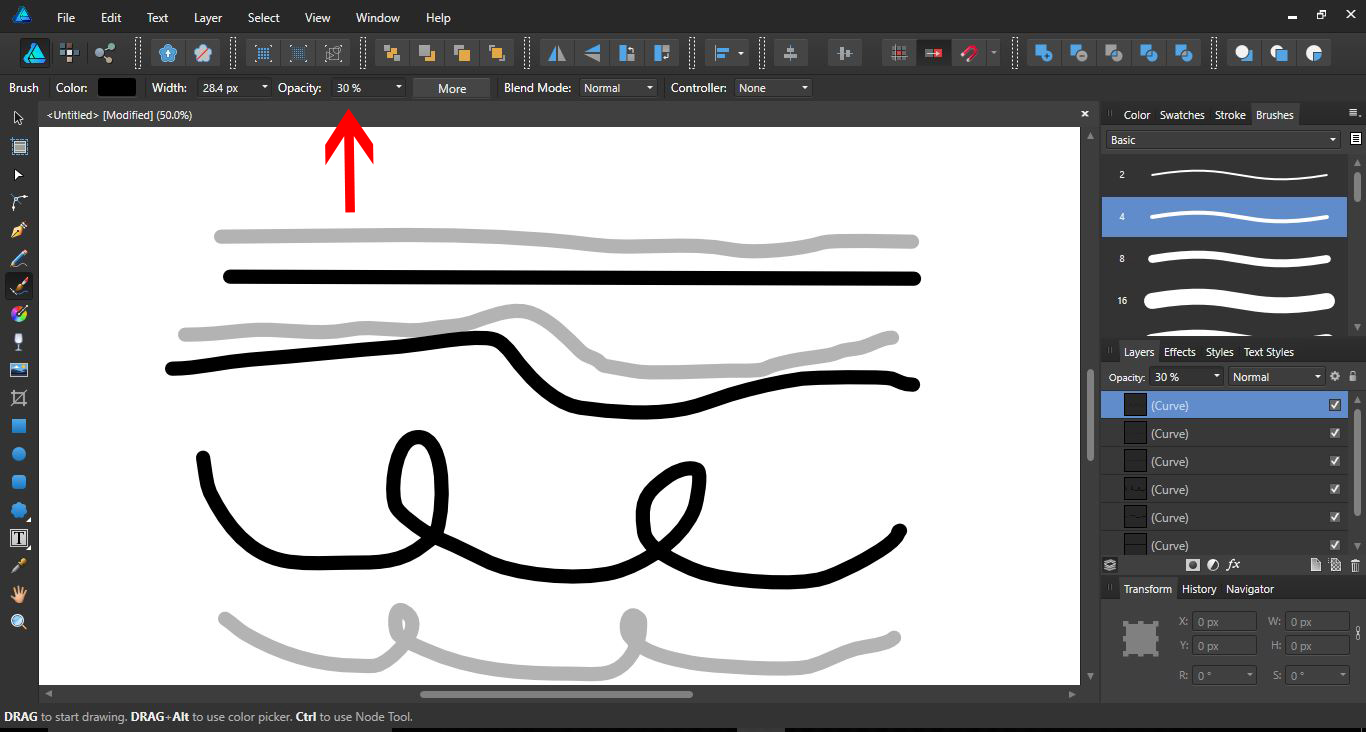Select the Move tool
The width and height of the screenshot is (1366, 732).
17,118
